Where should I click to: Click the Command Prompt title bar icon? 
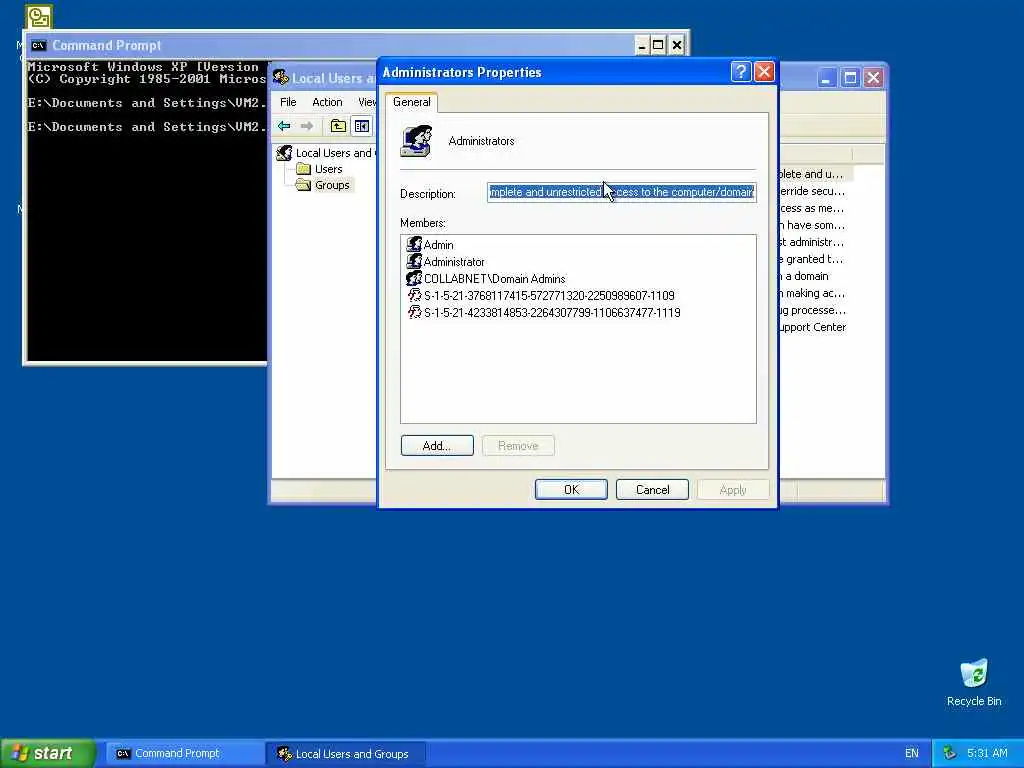(39, 45)
